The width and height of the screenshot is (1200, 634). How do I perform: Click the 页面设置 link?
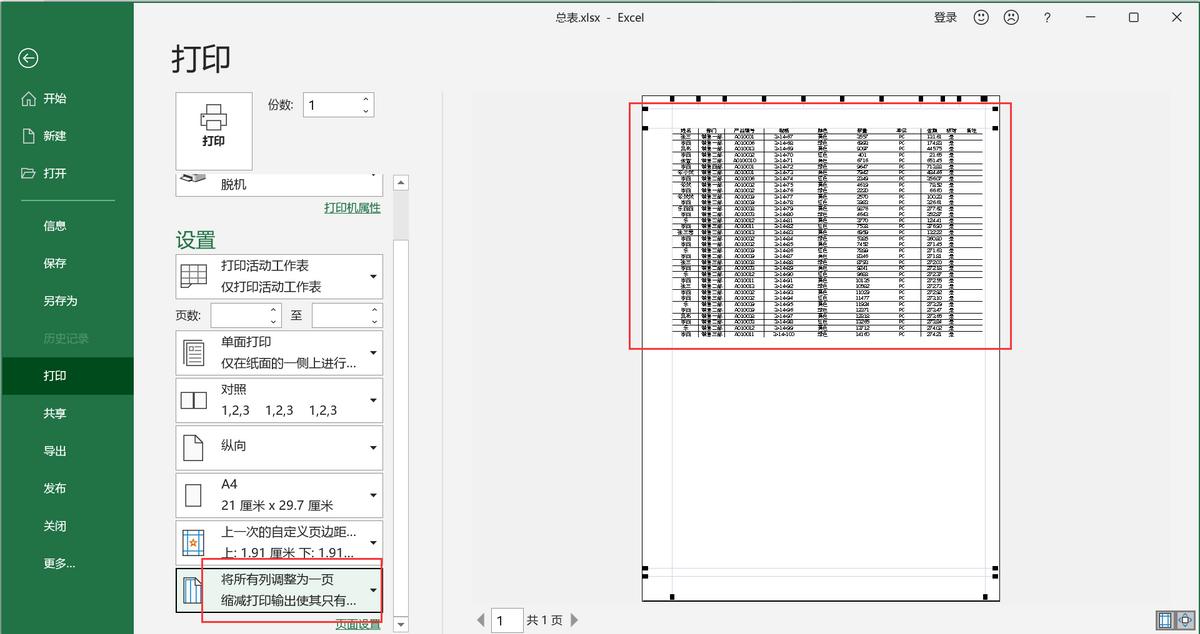(358, 625)
